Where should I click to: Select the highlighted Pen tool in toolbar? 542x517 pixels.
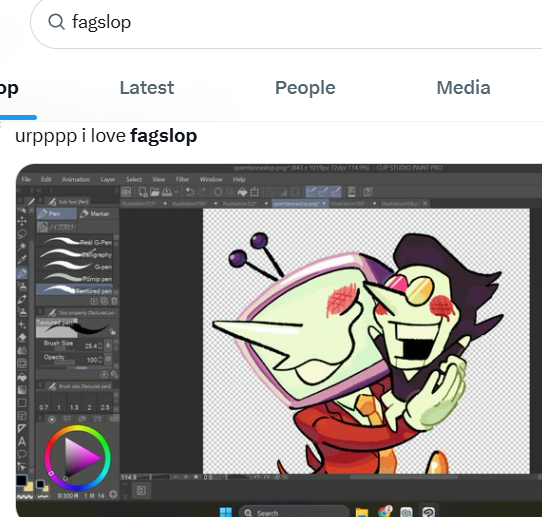[x=22, y=273]
